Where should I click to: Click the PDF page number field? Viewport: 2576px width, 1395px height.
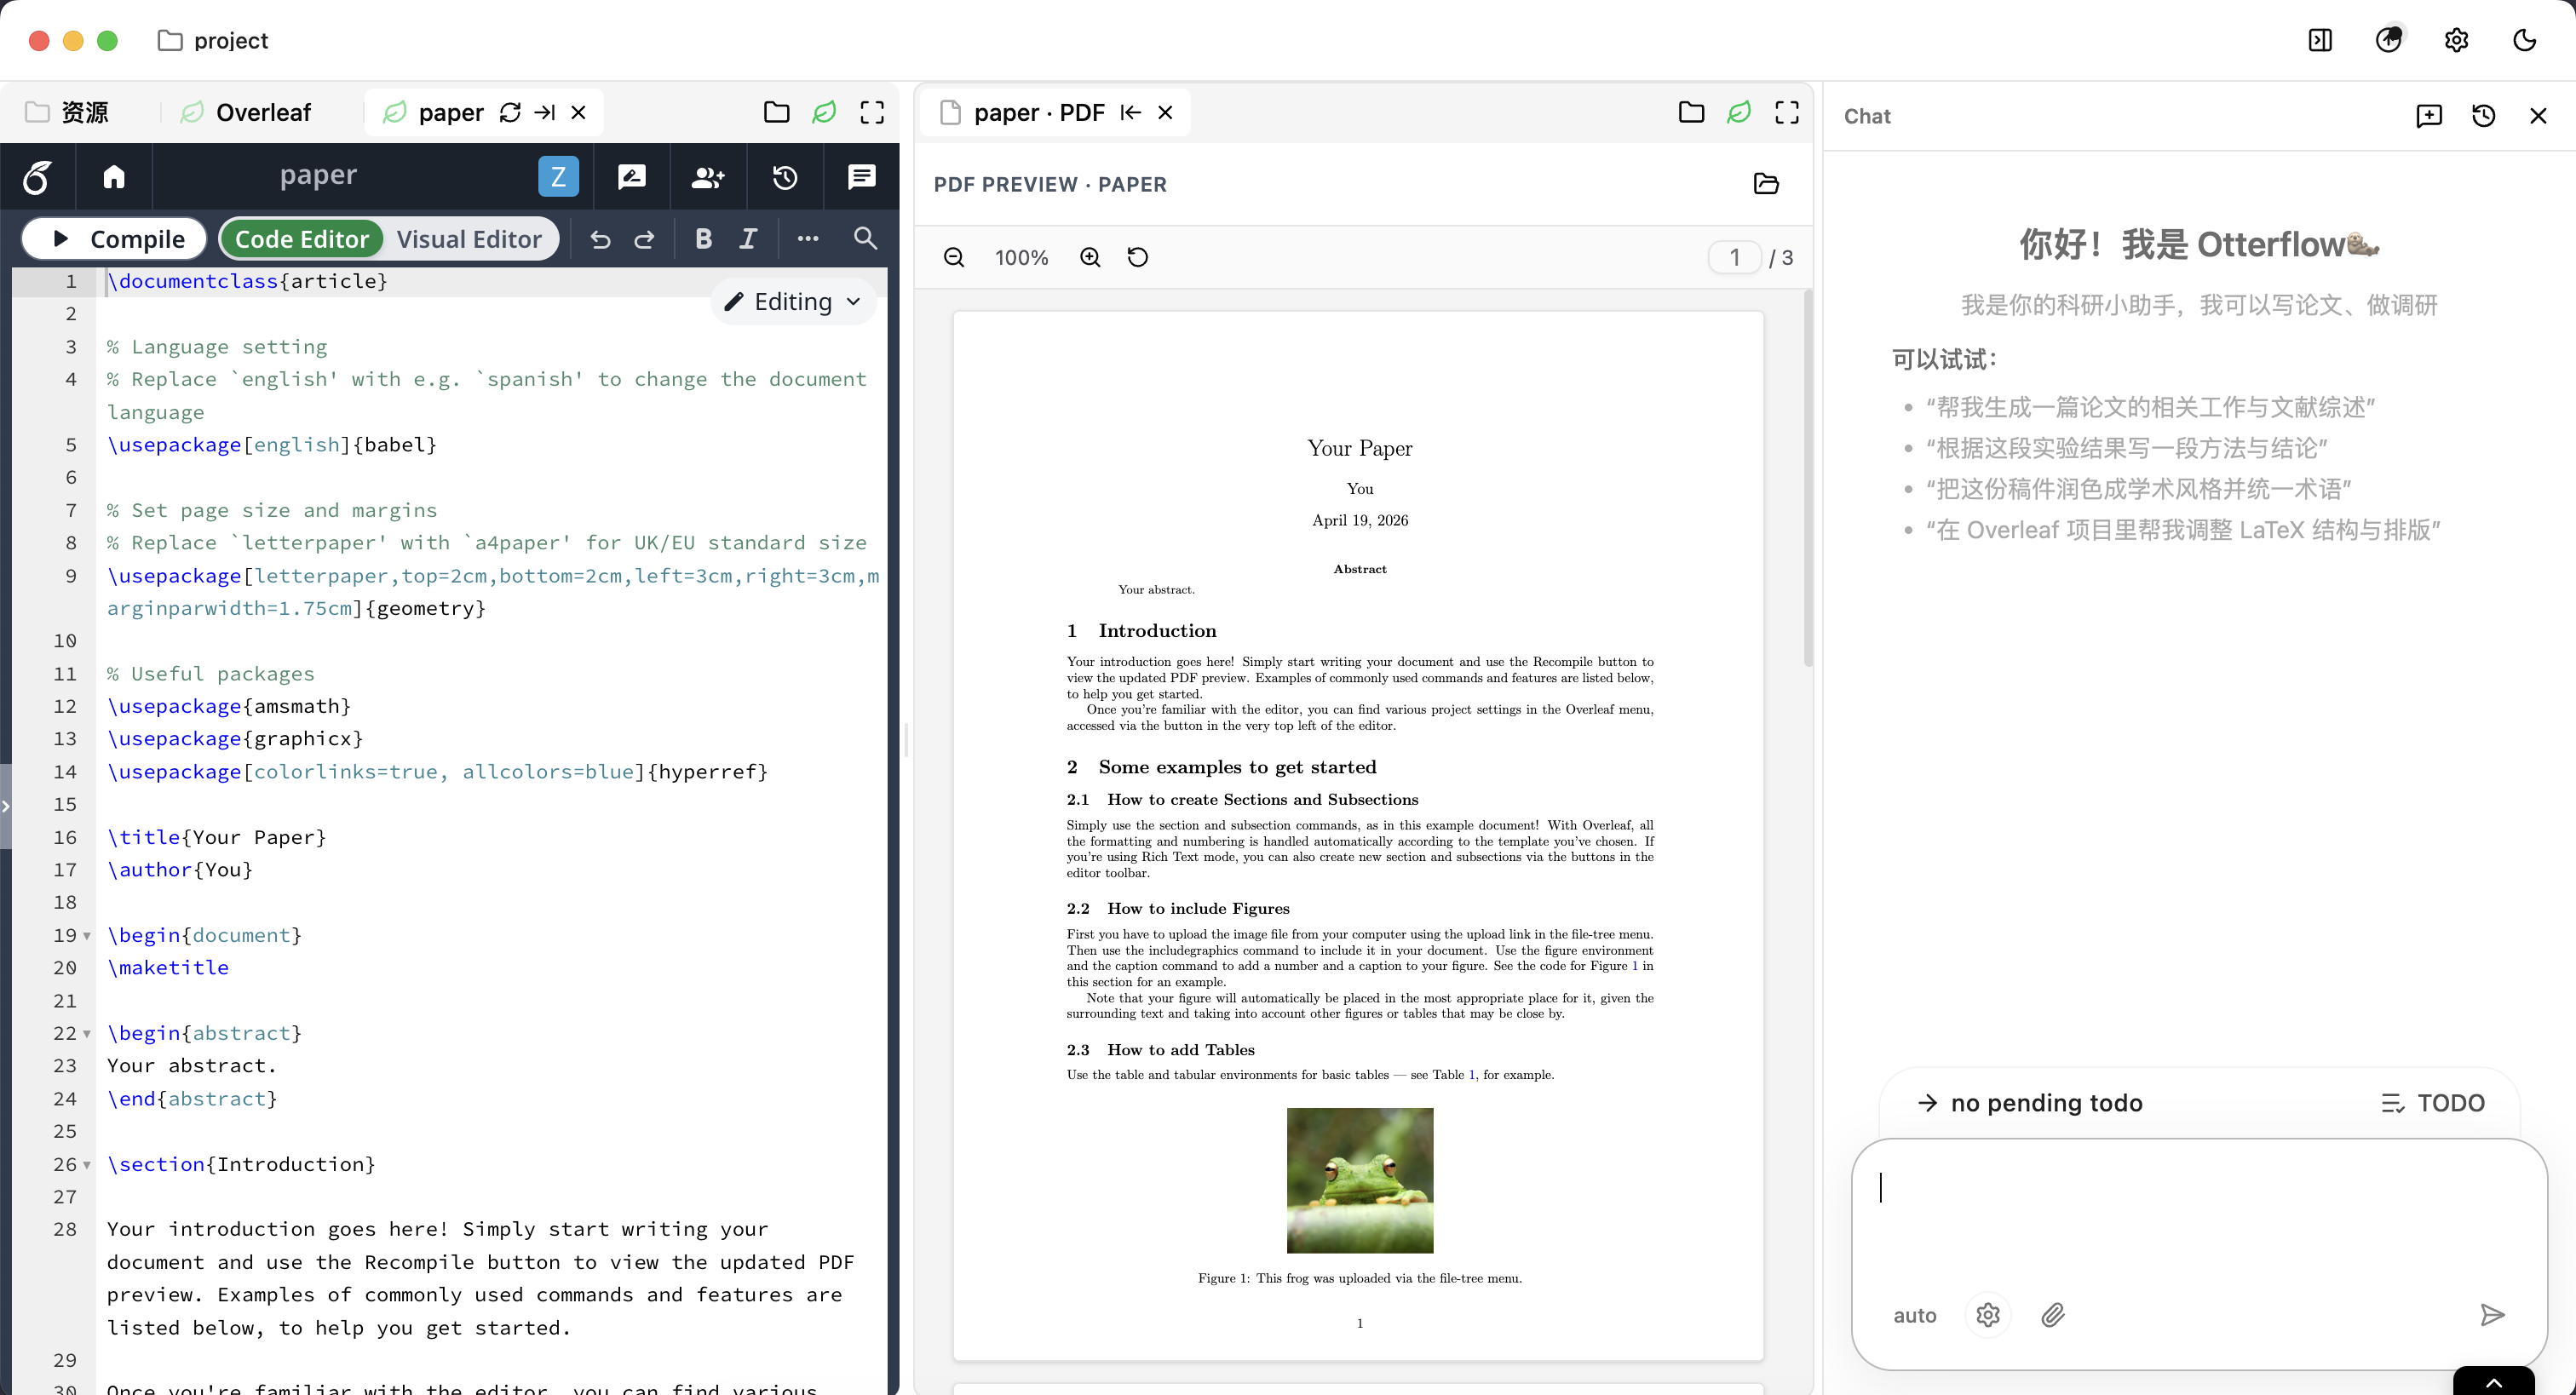pyautogui.click(x=1735, y=258)
